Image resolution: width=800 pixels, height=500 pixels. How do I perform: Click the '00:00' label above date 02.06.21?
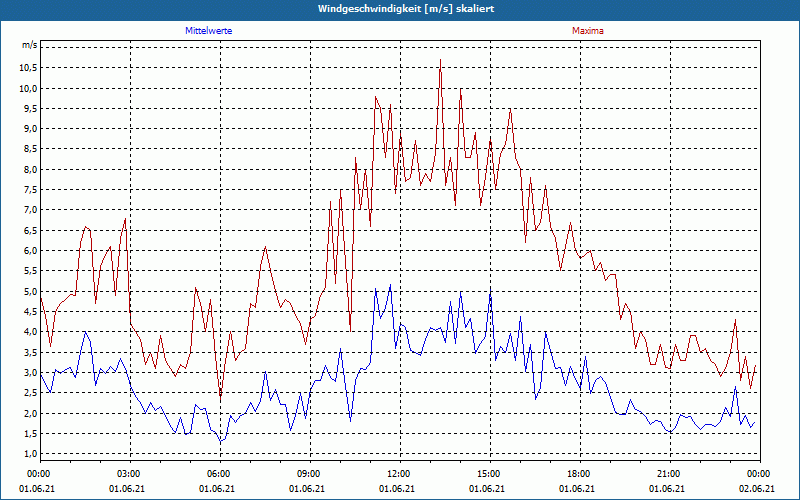[760, 474]
